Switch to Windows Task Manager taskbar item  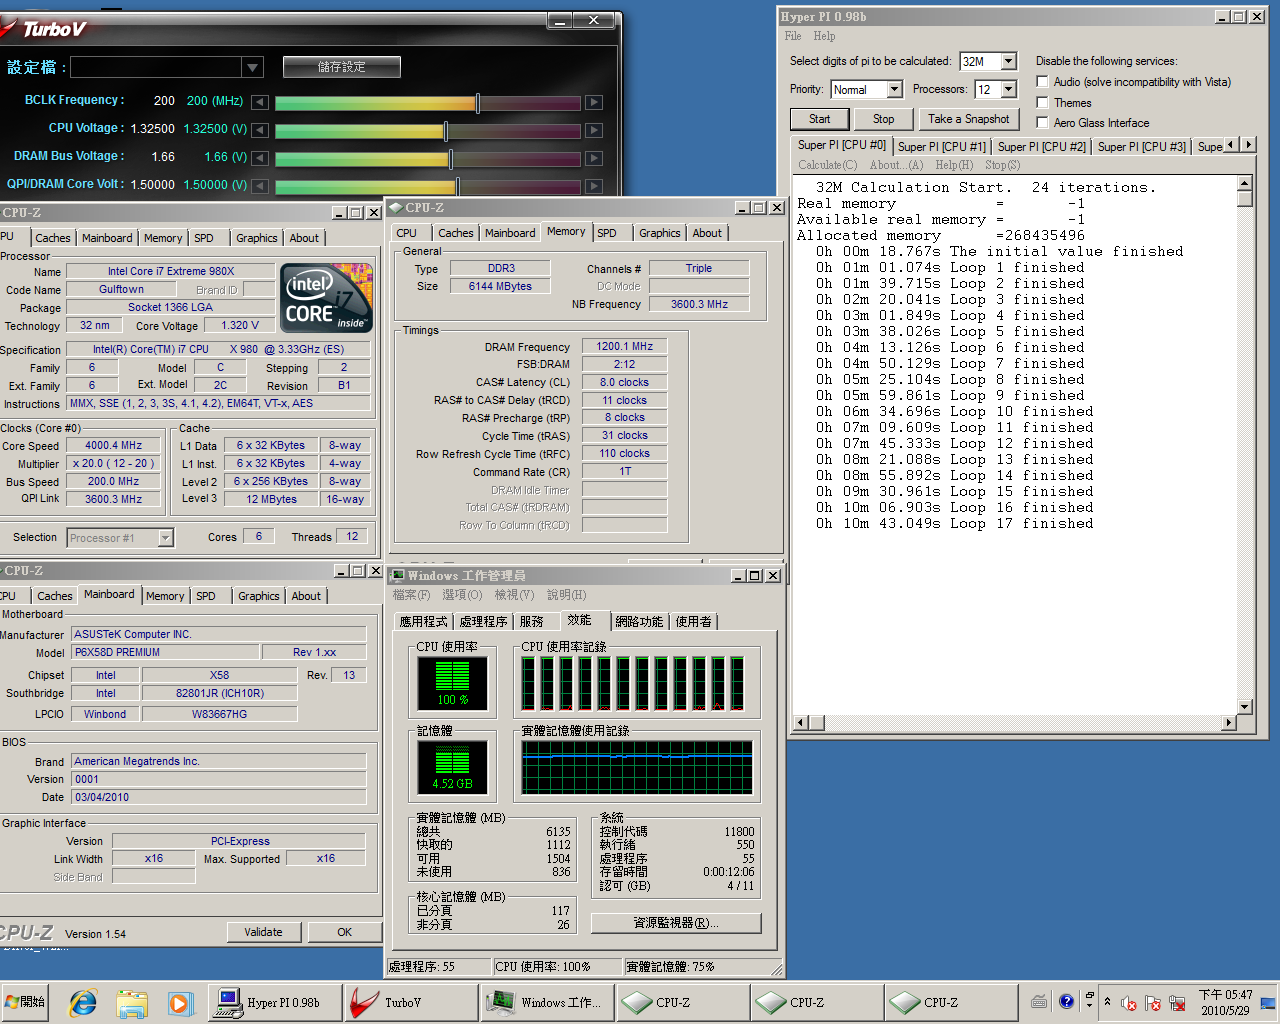546,1002
